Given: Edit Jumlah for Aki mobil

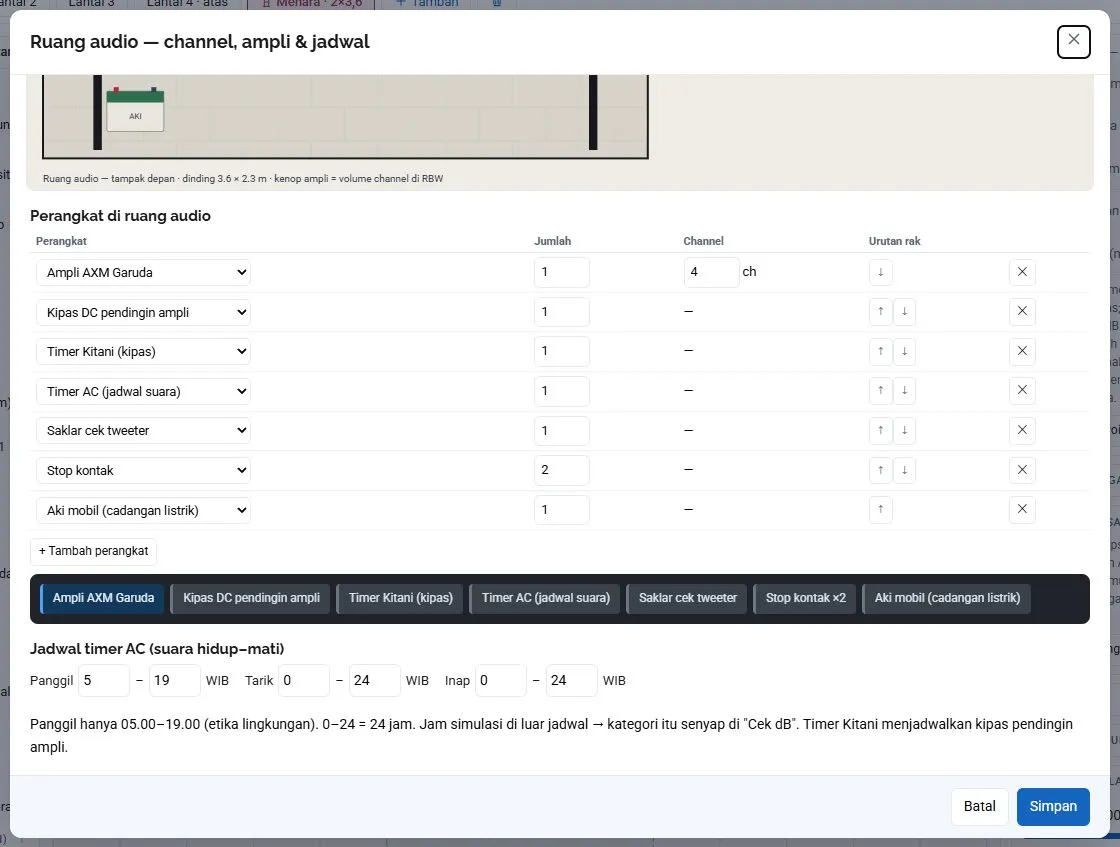Looking at the screenshot, I should coord(561,509).
